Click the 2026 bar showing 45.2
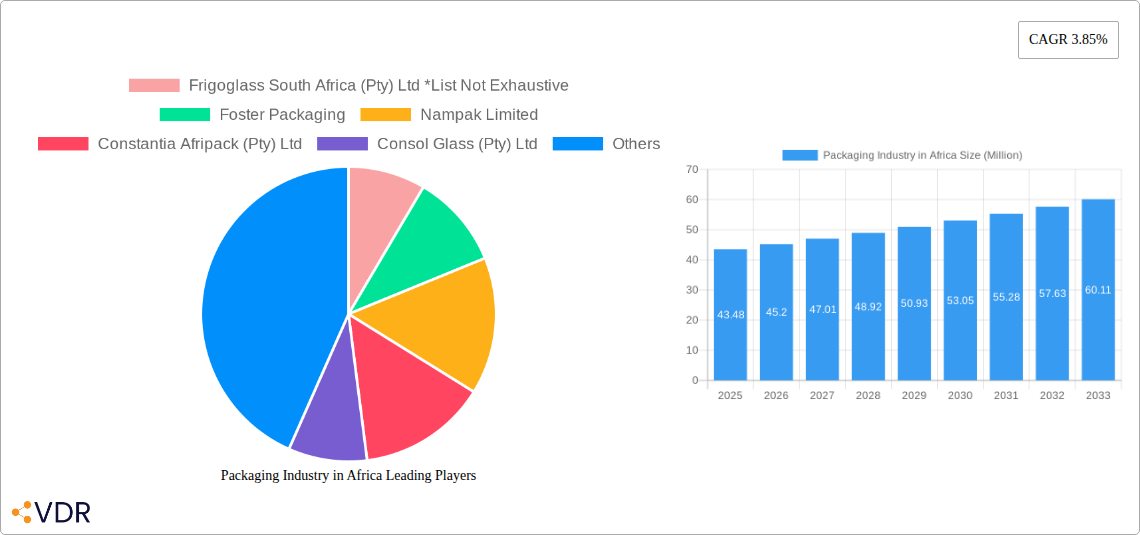This screenshot has height=535, width=1140. coord(776,312)
